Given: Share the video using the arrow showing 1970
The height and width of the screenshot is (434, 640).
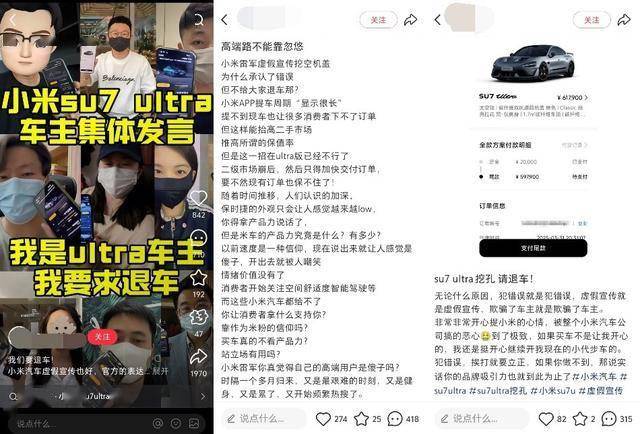Looking at the screenshot, I should point(198,356).
